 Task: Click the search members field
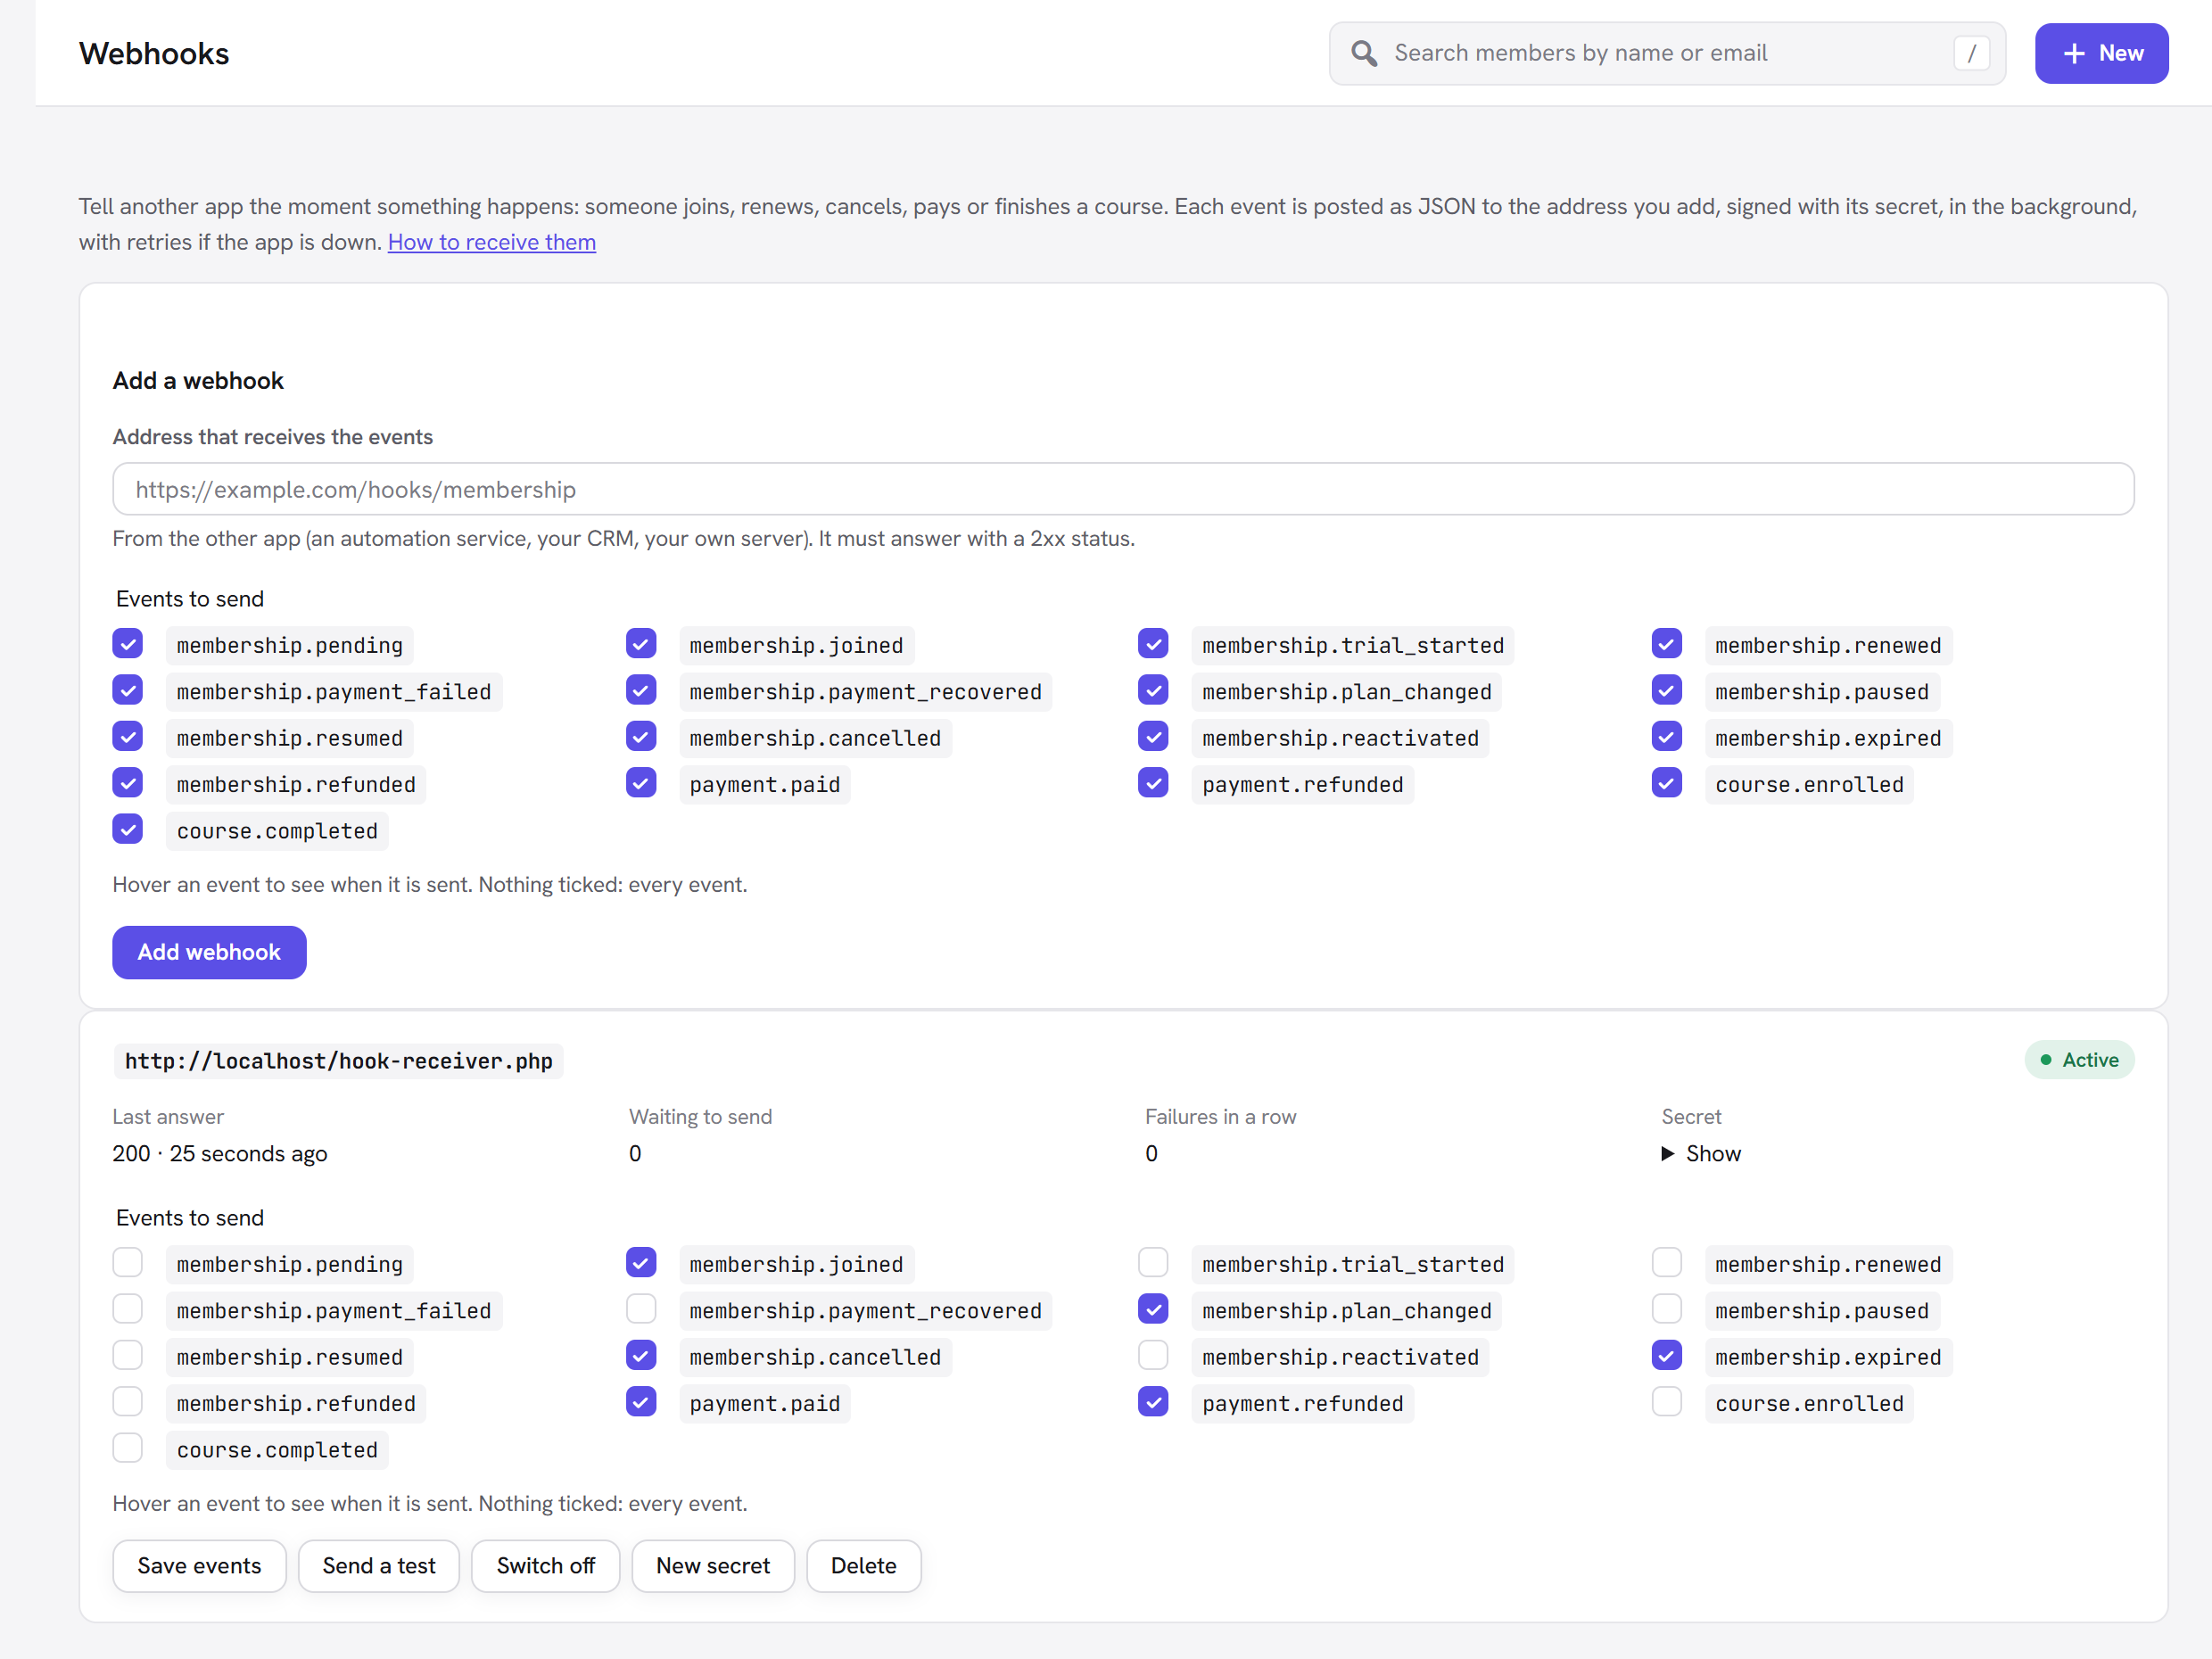pyautogui.click(x=1667, y=53)
